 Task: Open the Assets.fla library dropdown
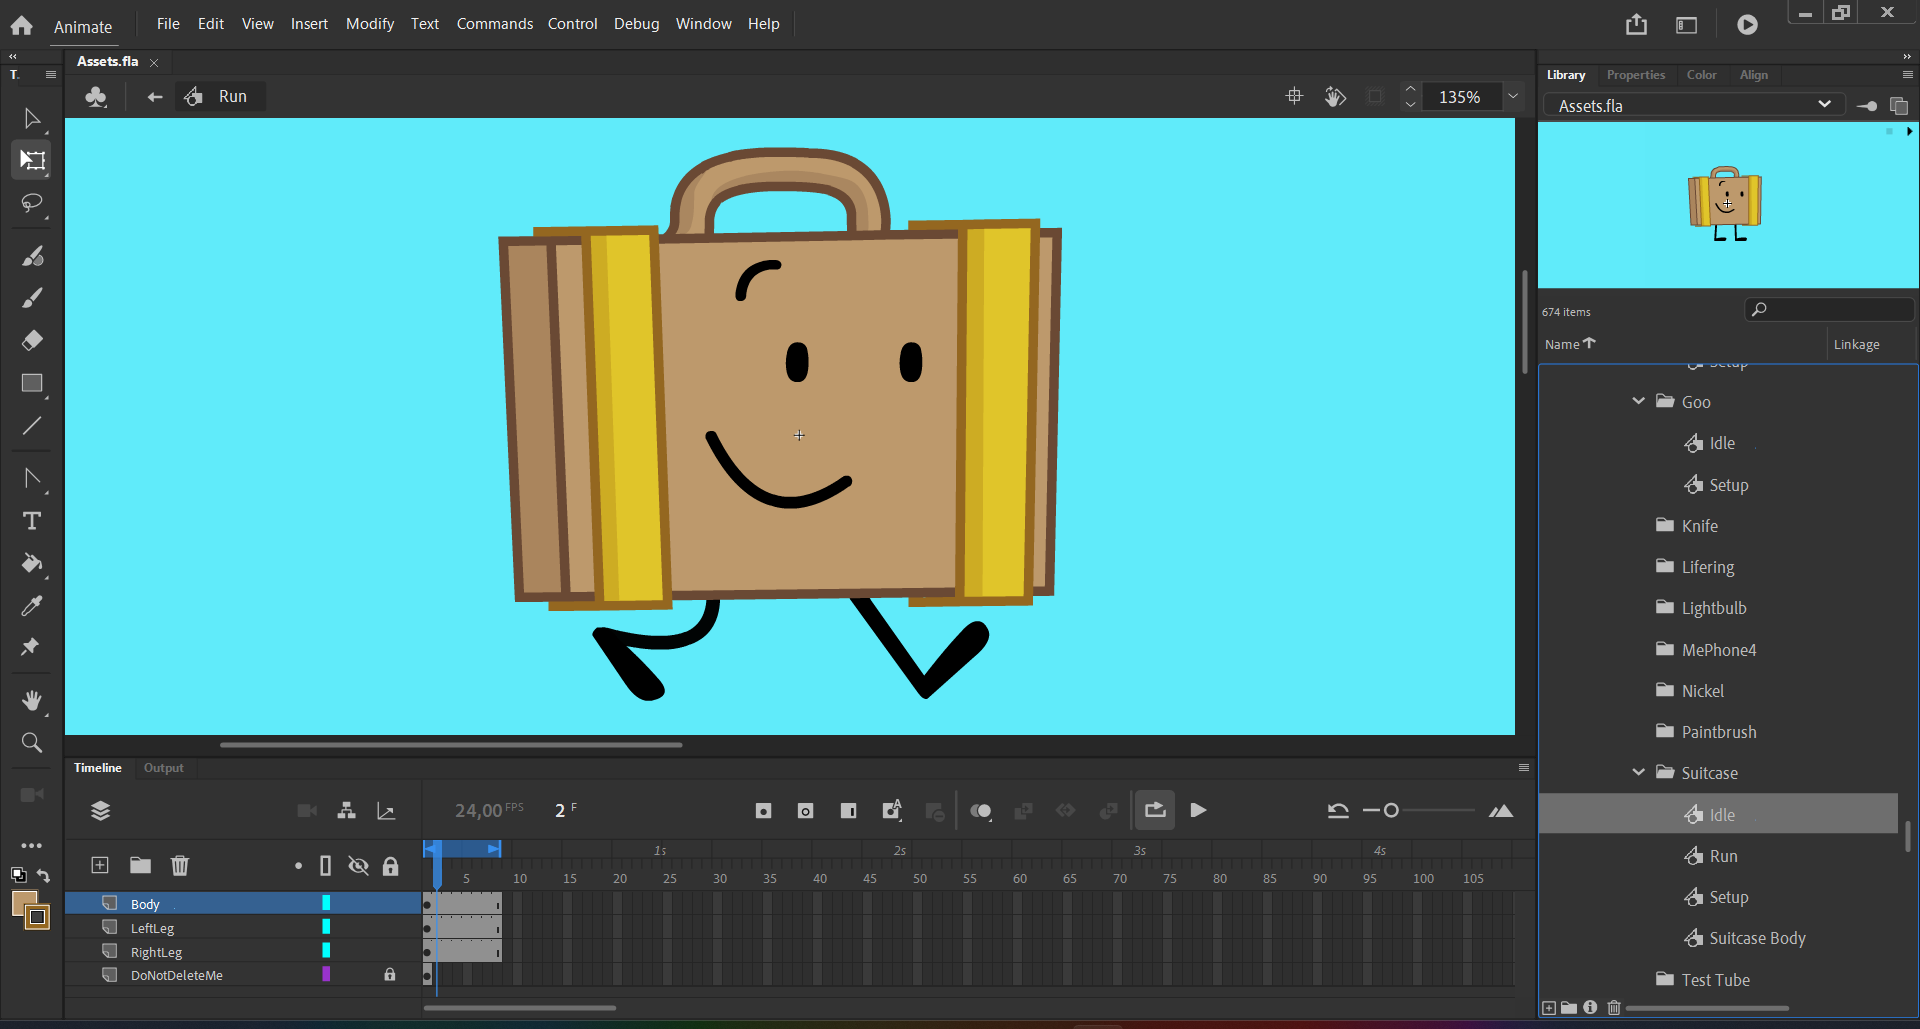coord(1696,105)
